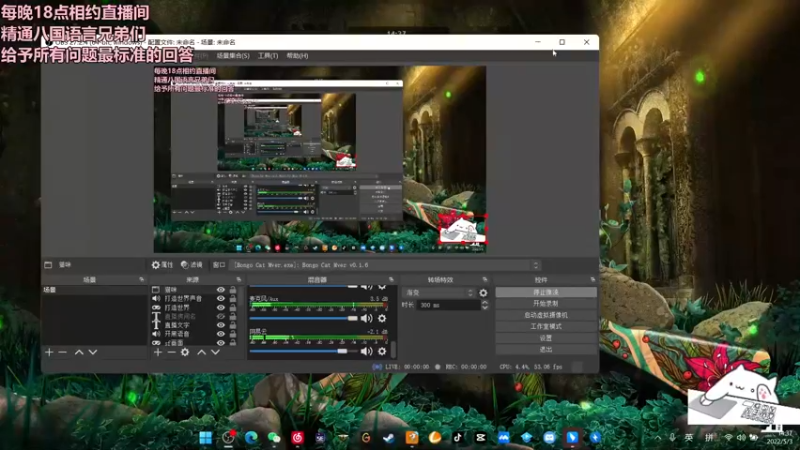Click 退出 to exit OBS
Viewport: 800px width, 450px height.
coord(546,349)
